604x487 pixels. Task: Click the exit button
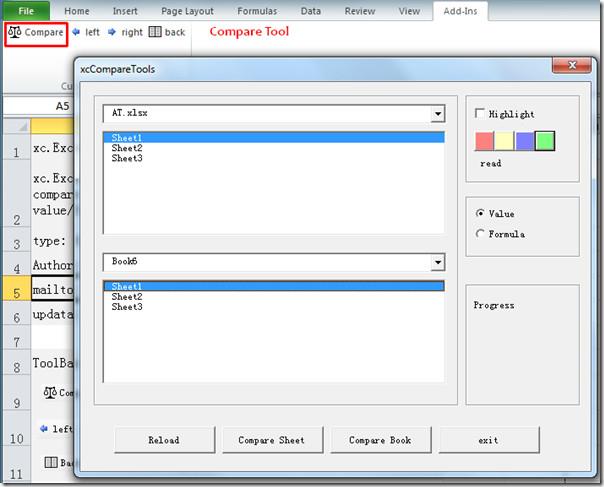point(489,440)
